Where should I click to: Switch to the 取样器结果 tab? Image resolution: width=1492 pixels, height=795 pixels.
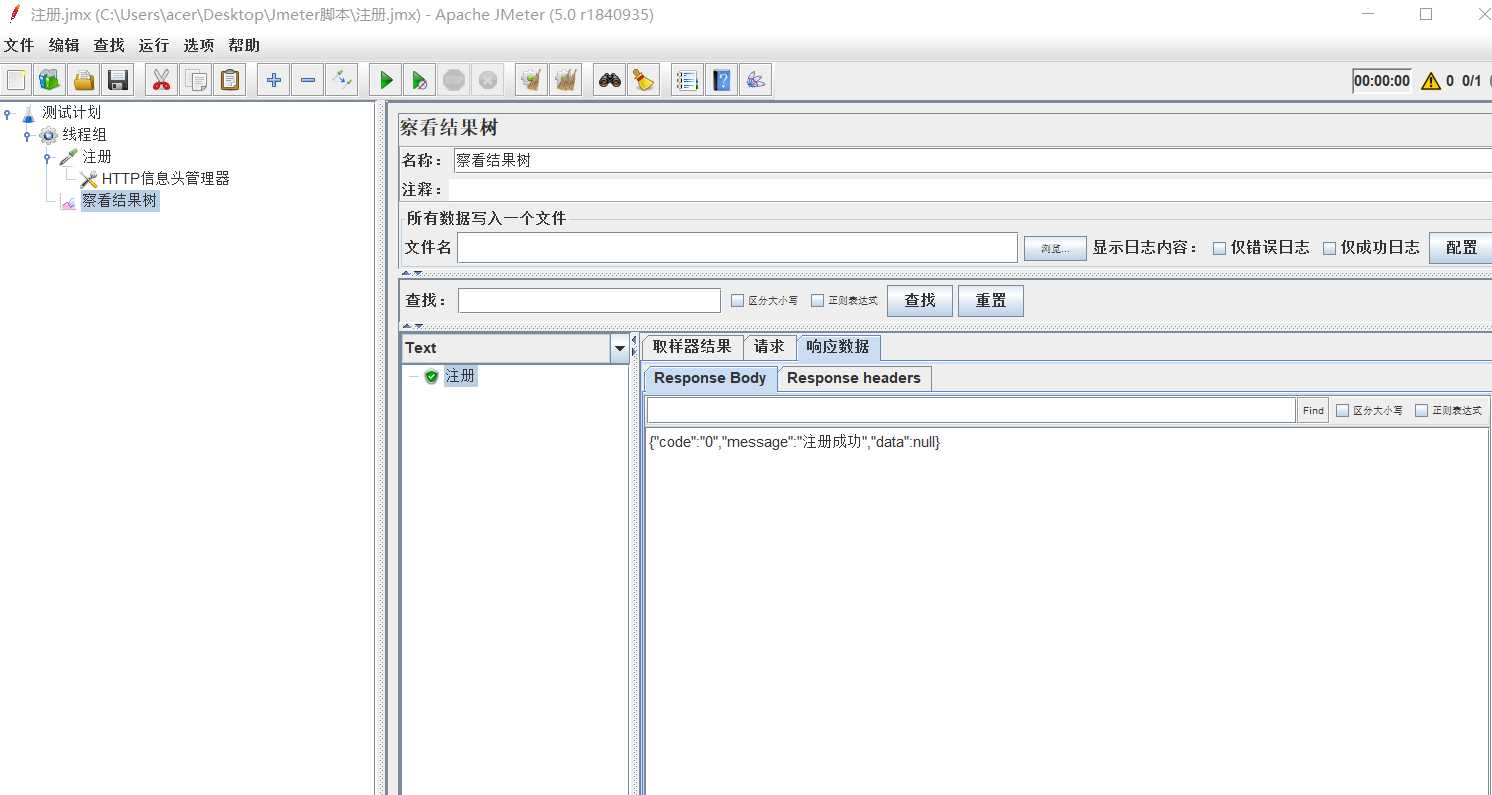pyautogui.click(x=692, y=347)
